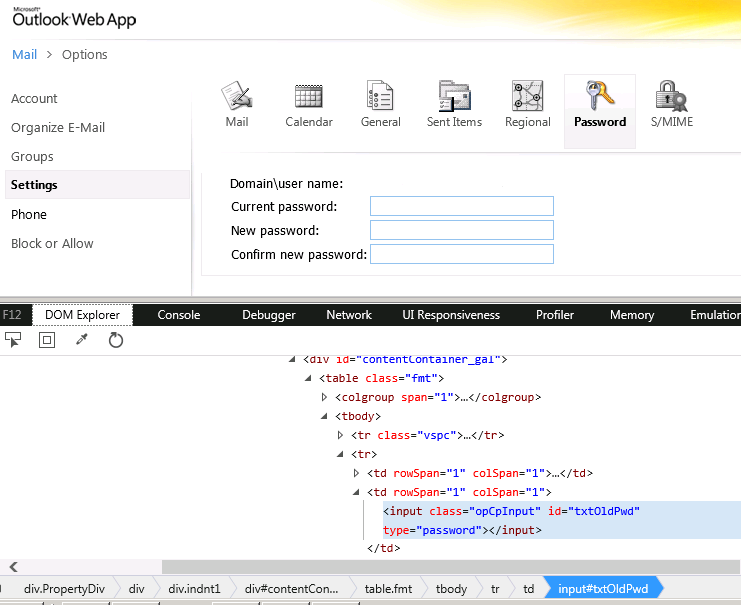Image resolution: width=741 pixels, height=605 pixels.
Task: Refresh the DOM Explorer tree
Action: [x=116, y=340]
